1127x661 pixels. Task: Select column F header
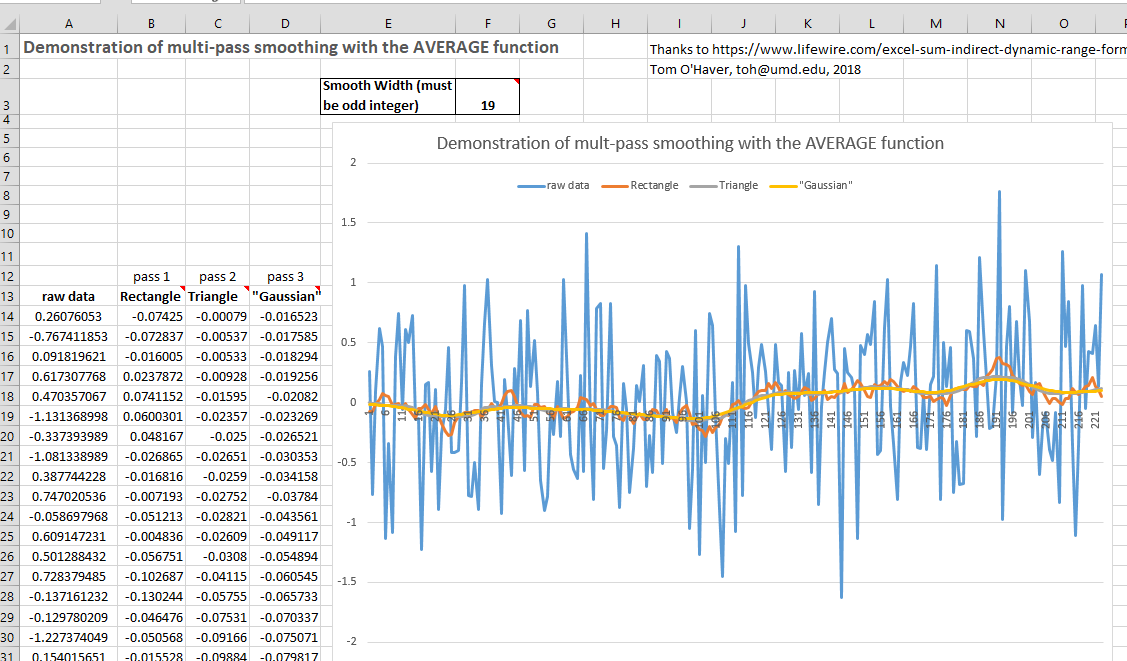pos(487,24)
